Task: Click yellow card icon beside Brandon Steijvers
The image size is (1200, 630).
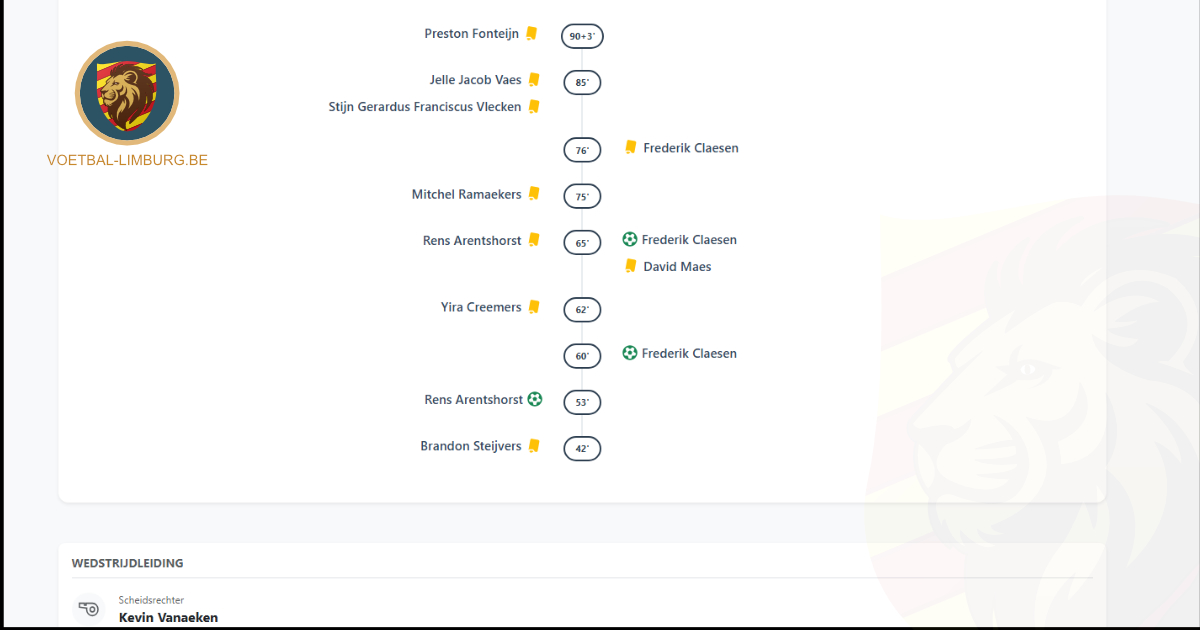Action: (535, 446)
